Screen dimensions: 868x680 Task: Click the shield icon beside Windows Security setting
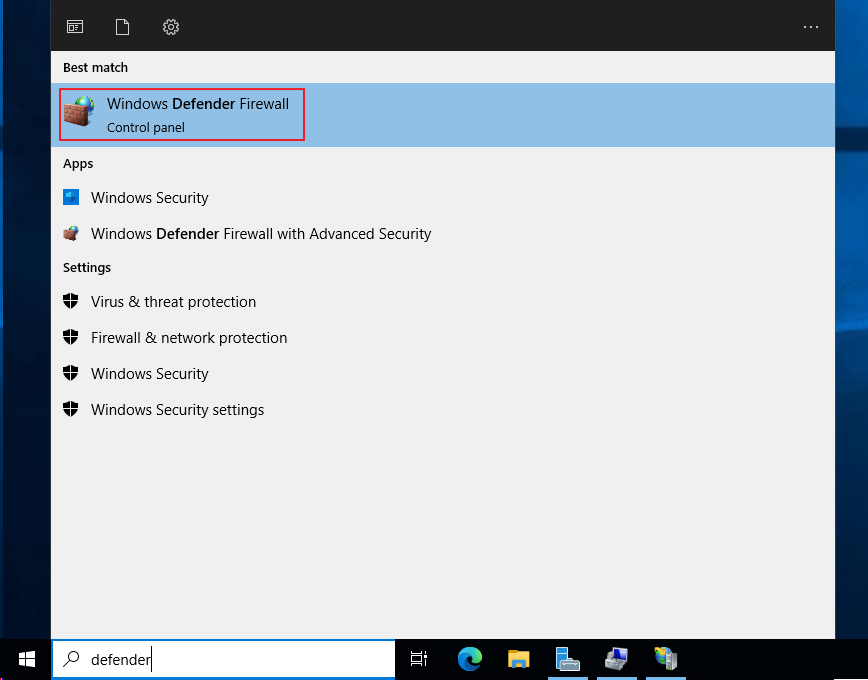[71, 373]
